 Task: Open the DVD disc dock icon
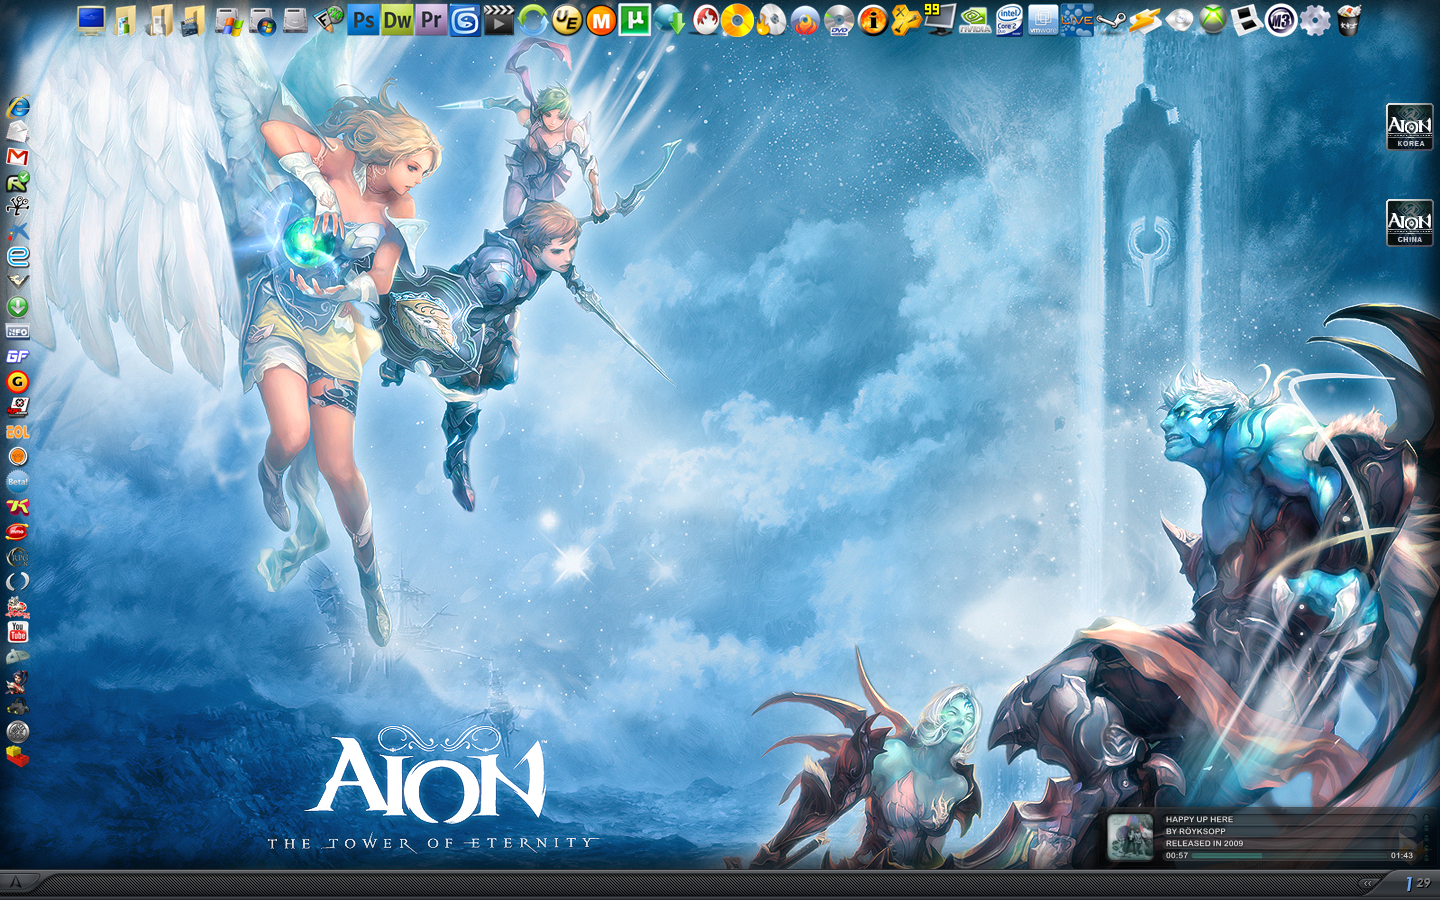tap(839, 20)
